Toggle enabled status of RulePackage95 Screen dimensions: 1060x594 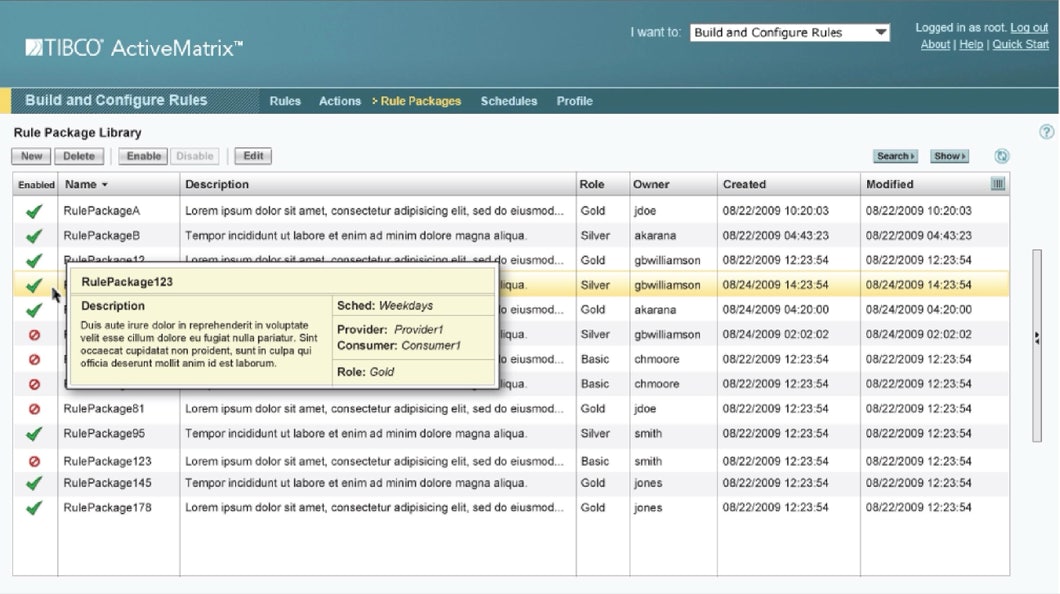(x=34, y=434)
